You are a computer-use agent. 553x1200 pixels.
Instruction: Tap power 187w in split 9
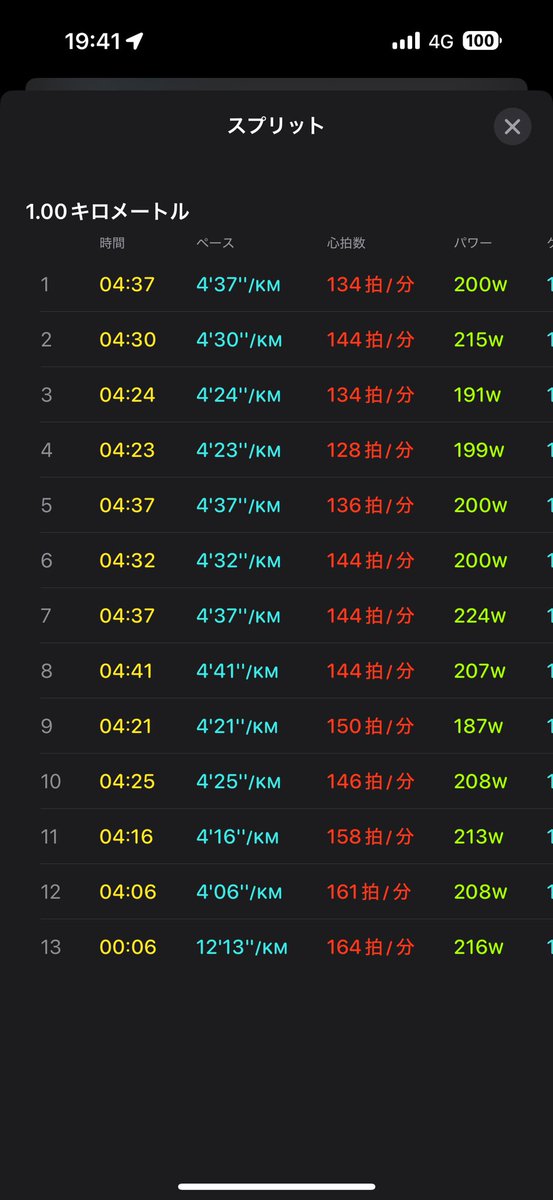pyautogui.click(x=479, y=726)
